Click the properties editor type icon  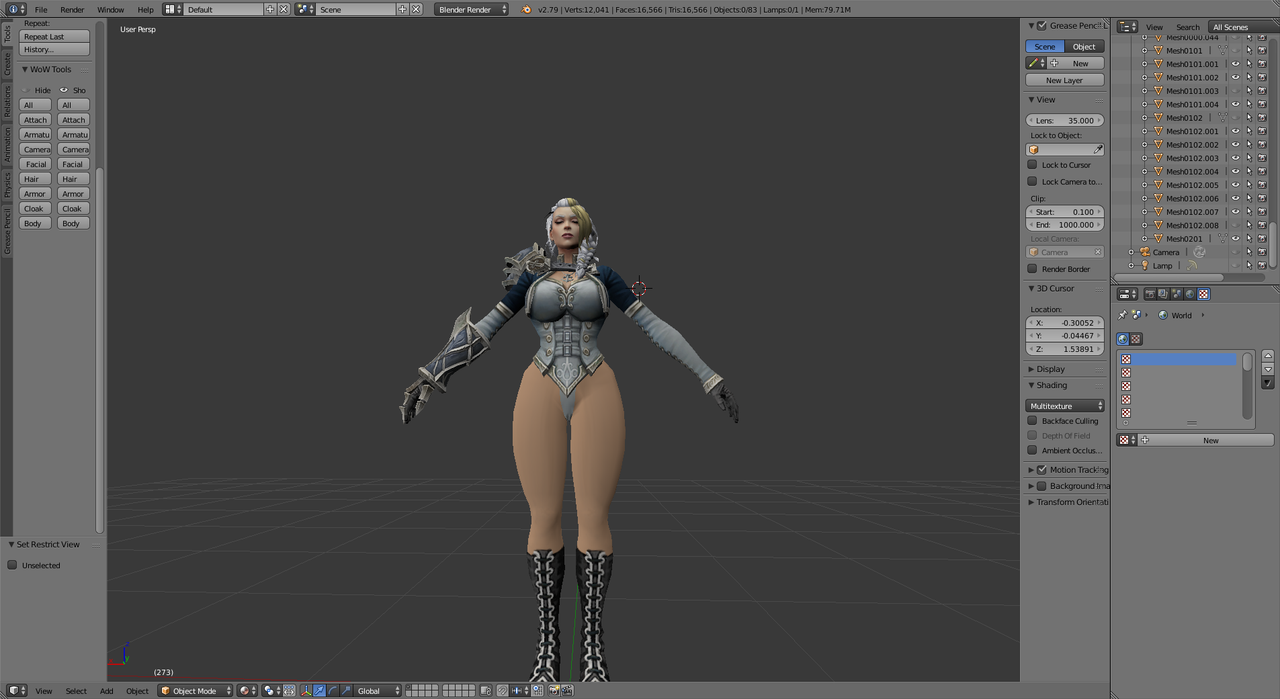pos(1127,294)
